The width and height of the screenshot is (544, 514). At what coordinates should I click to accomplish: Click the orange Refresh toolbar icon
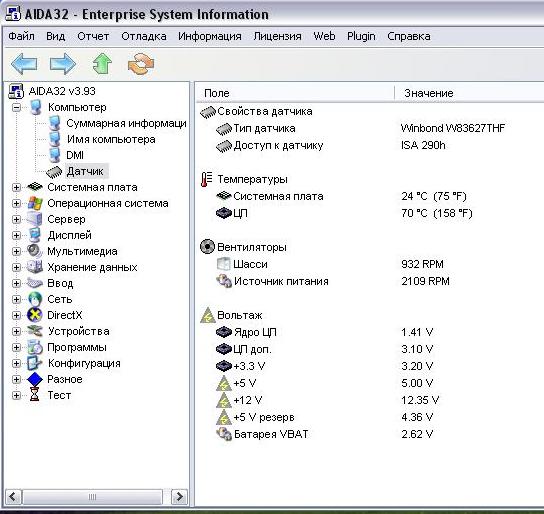click(x=141, y=63)
